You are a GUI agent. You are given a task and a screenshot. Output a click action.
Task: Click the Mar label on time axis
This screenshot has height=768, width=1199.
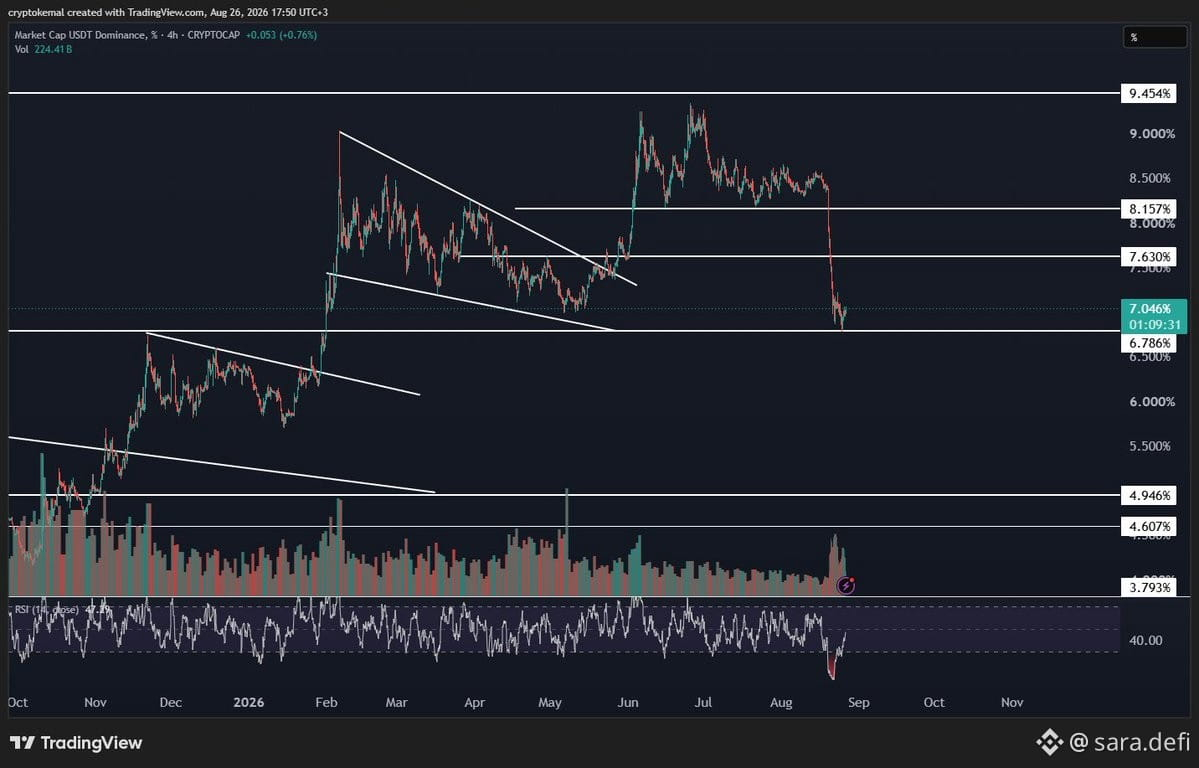pyautogui.click(x=396, y=702)
